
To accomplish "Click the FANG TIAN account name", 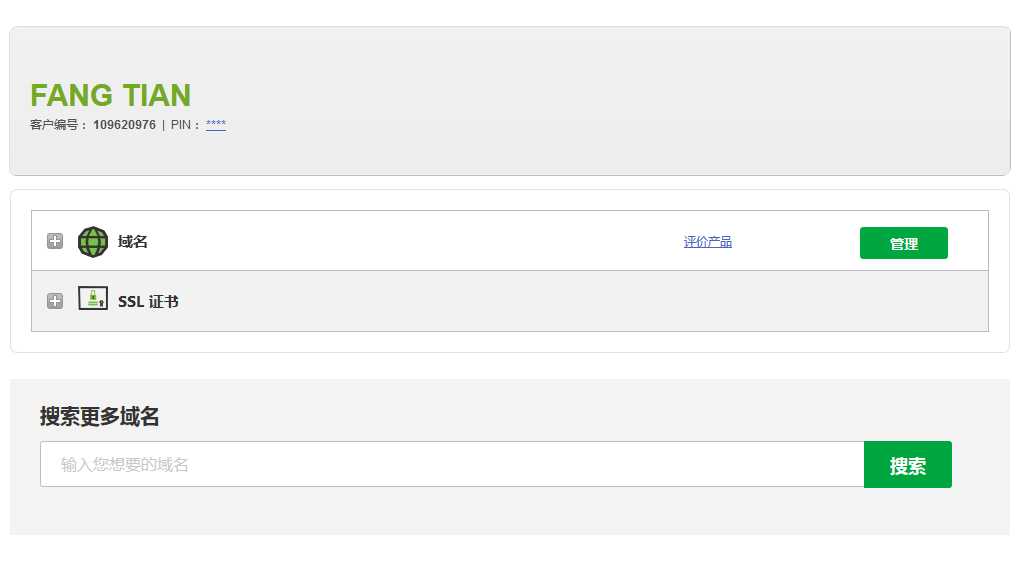I will [110, 95].
